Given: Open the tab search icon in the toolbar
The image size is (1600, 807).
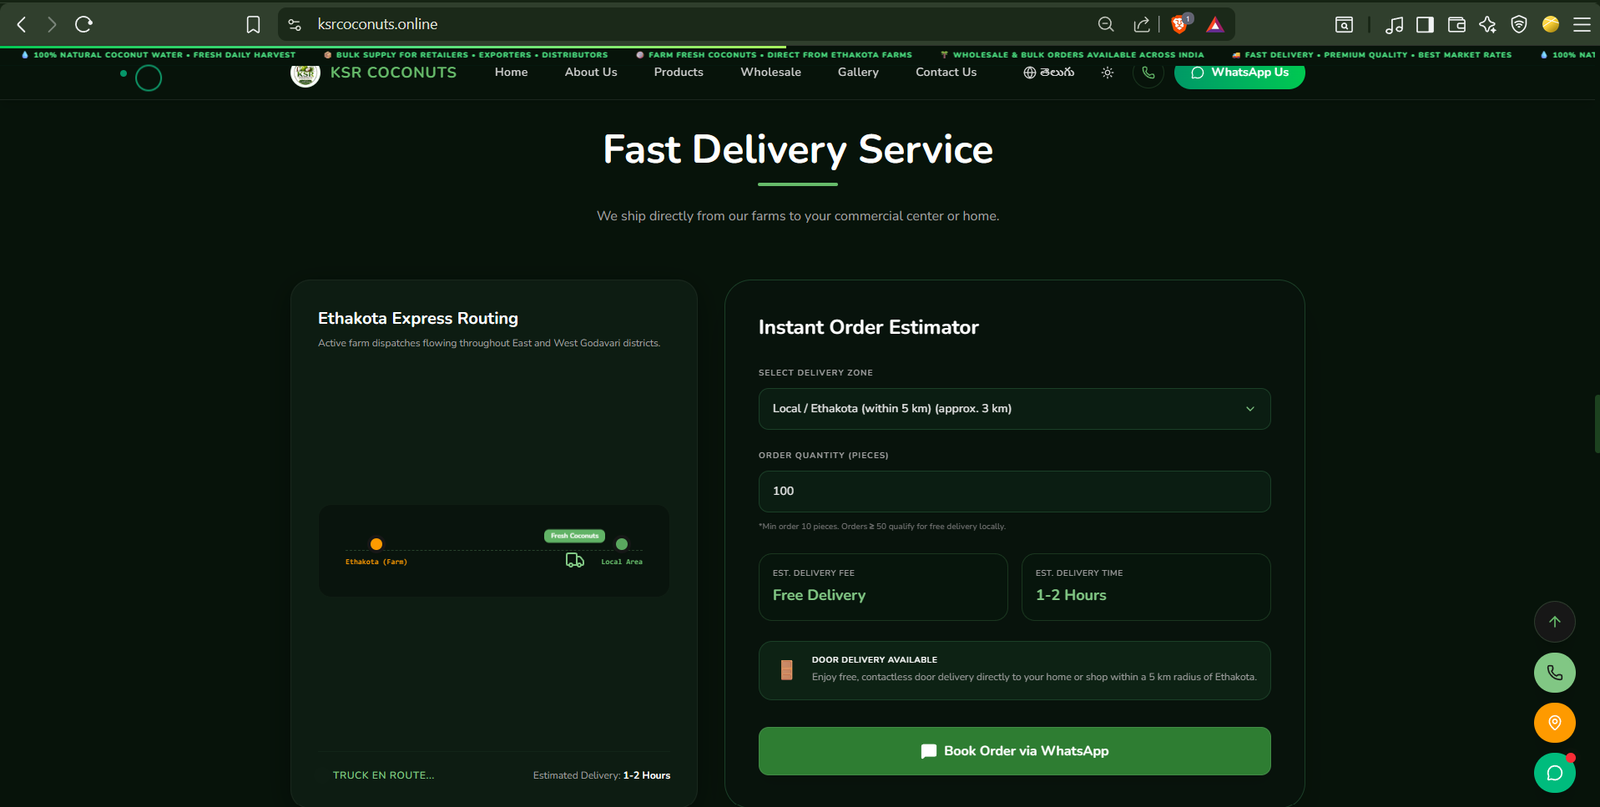Looking at the screenshot, I should coord(1344,24).
